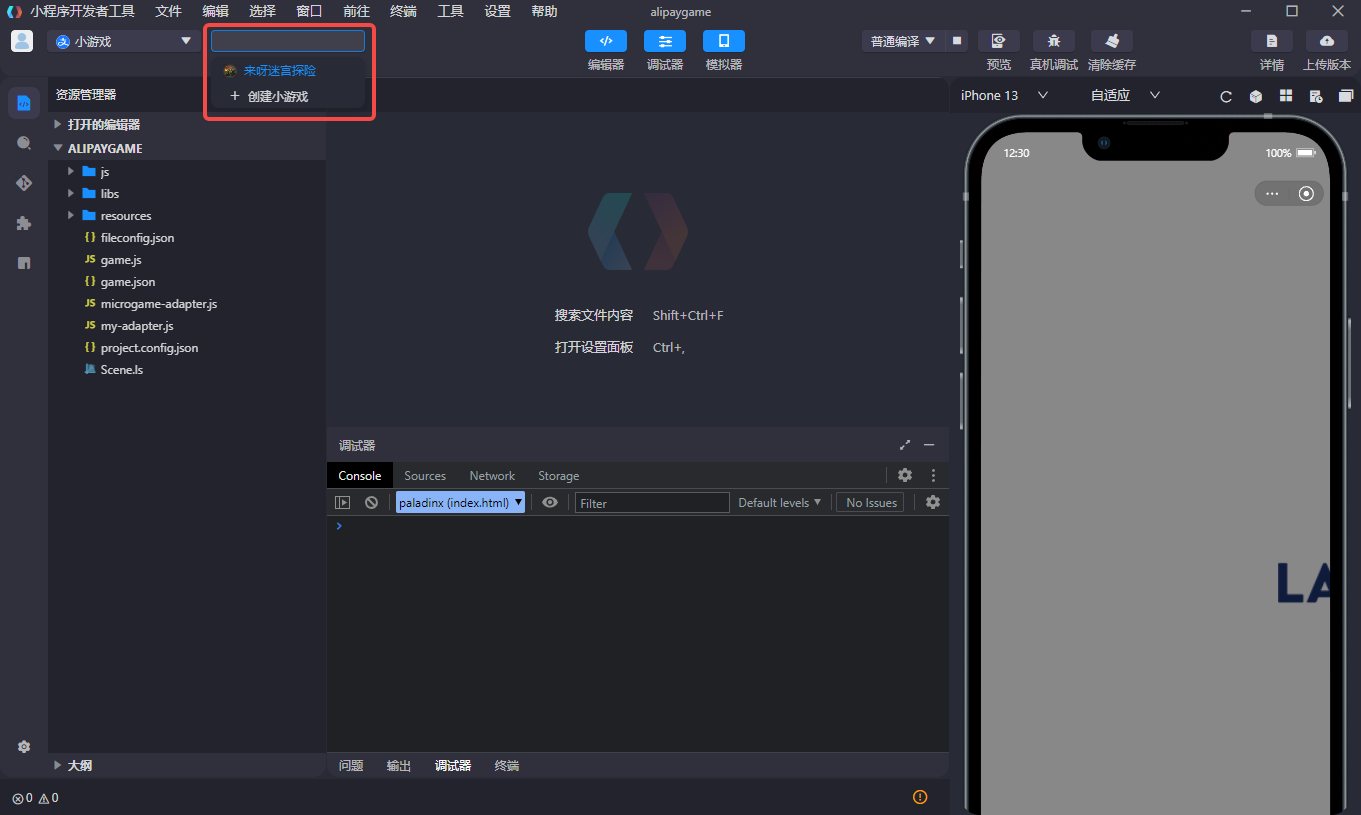
Task: Switch to the Network tab
Action: coord(492,476)
